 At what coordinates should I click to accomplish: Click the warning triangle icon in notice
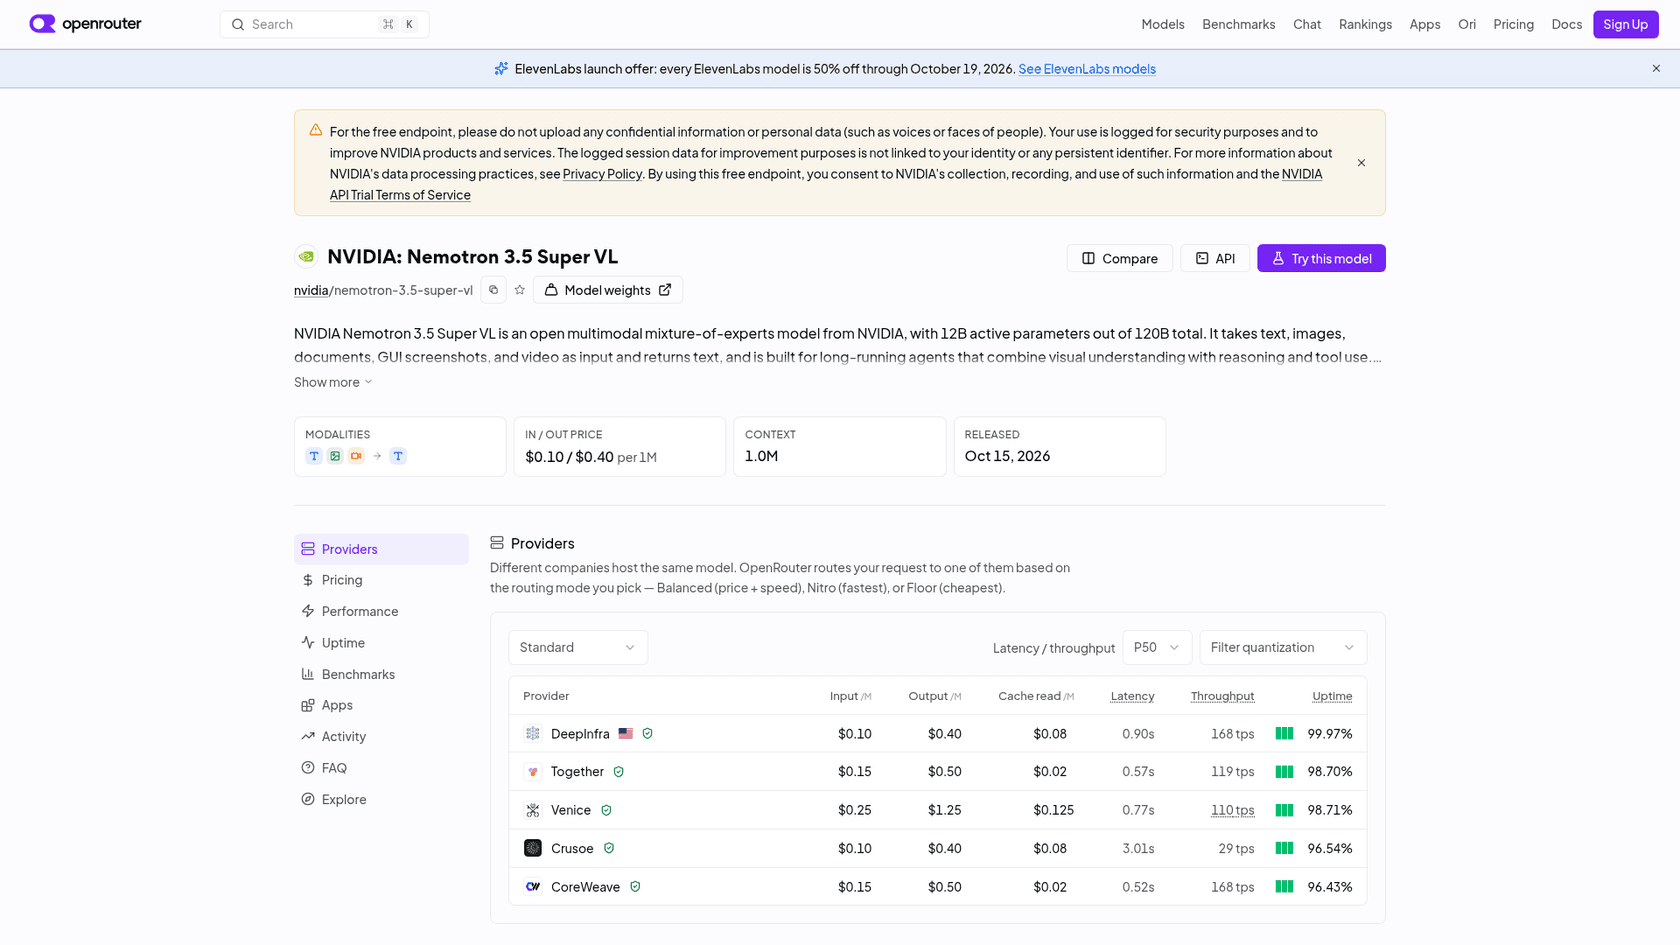coord(316,130)
